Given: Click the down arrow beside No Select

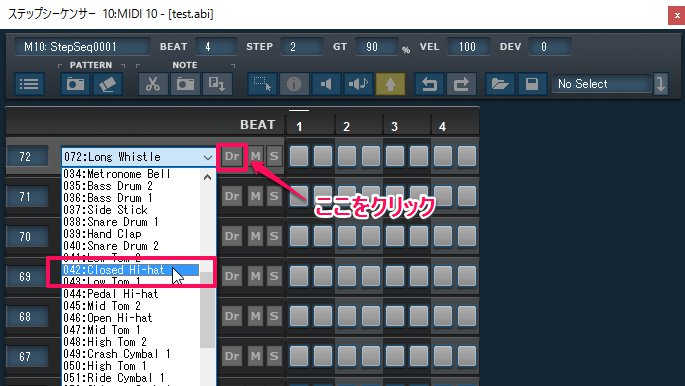Looking at the screenshot, I should 661,84.
